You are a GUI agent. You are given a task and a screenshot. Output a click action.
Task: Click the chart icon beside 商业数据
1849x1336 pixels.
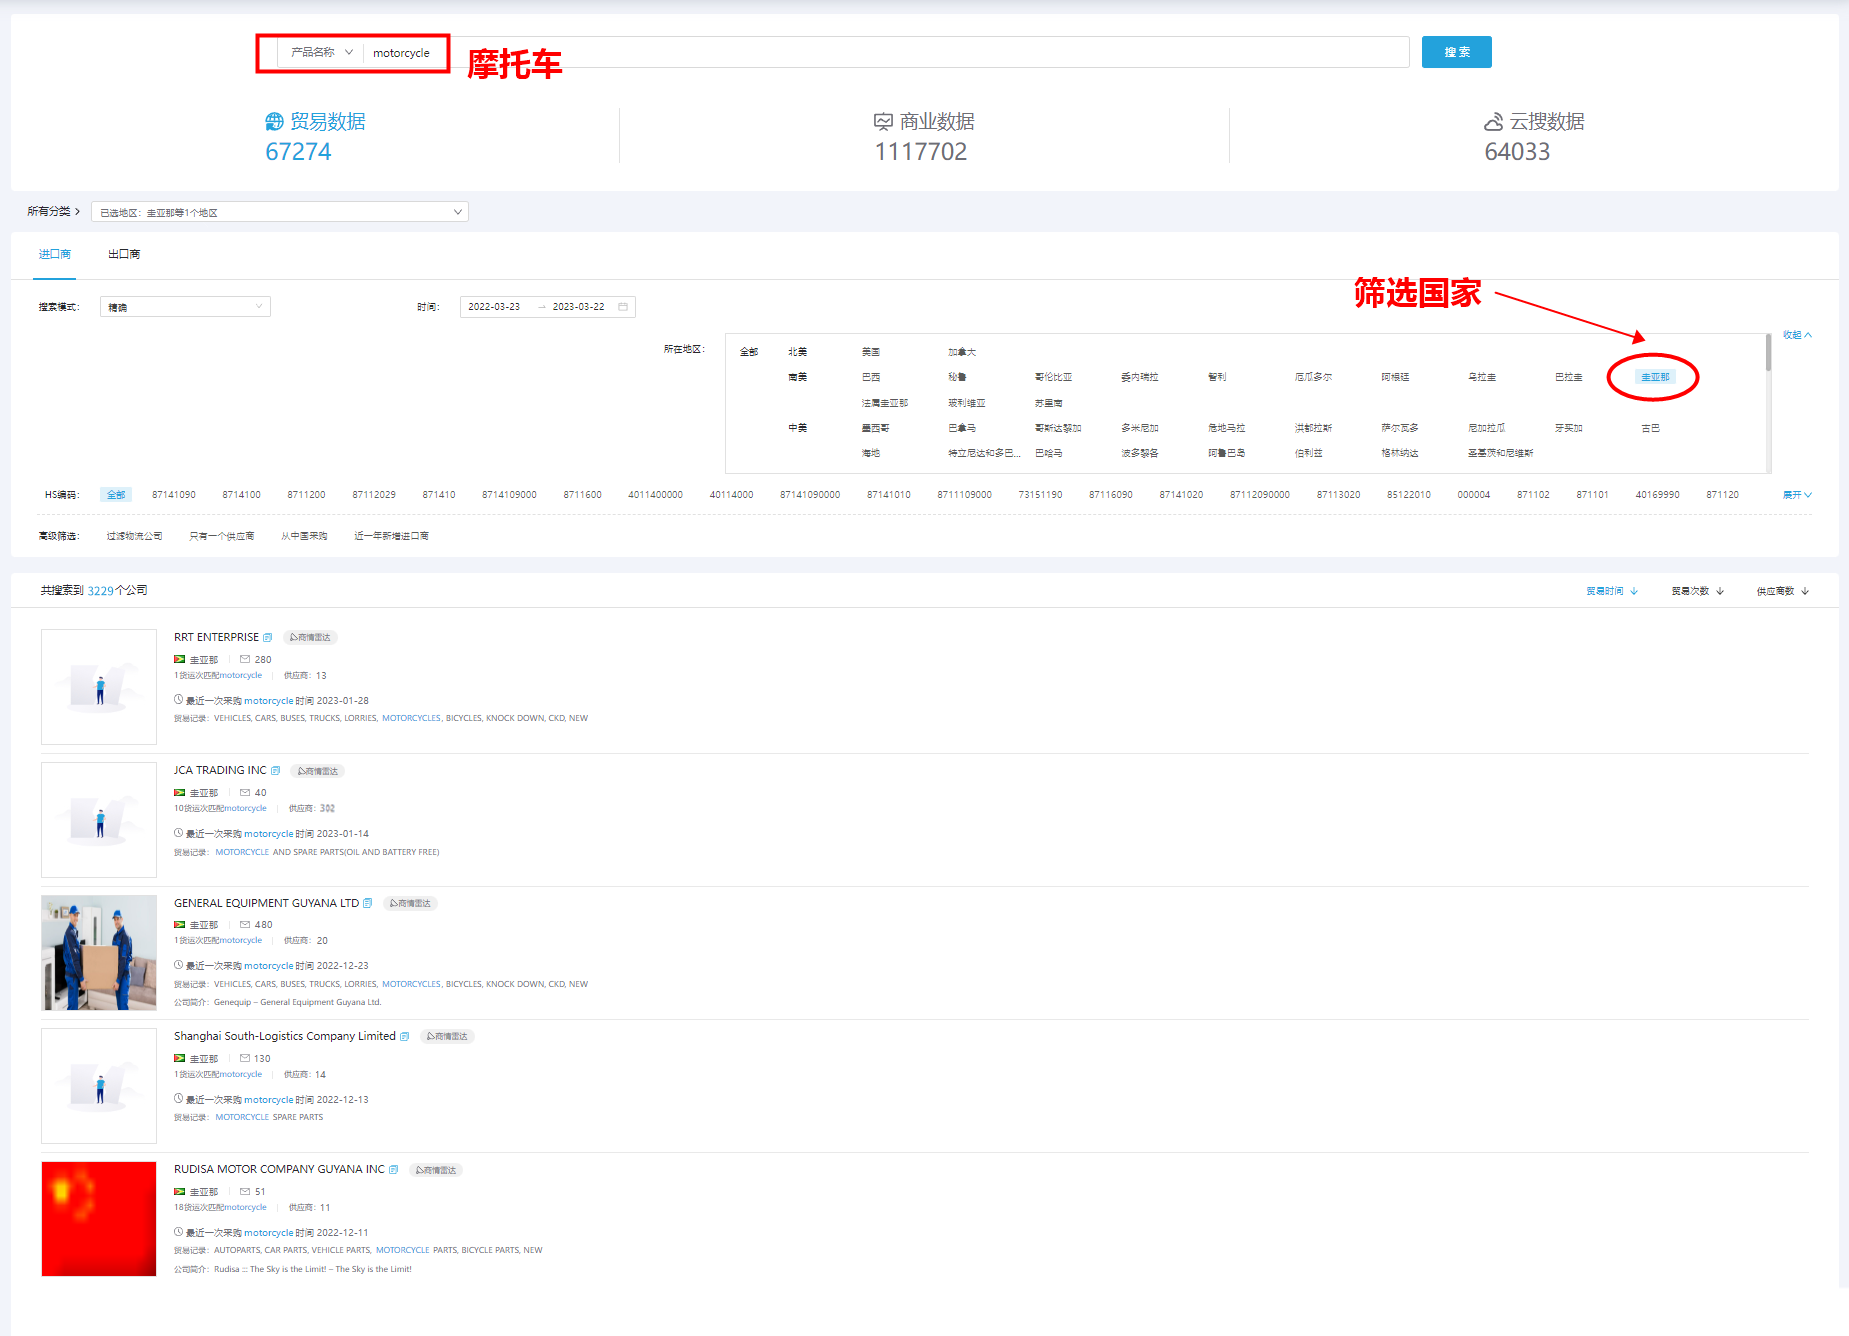click(x=883, y=122)
